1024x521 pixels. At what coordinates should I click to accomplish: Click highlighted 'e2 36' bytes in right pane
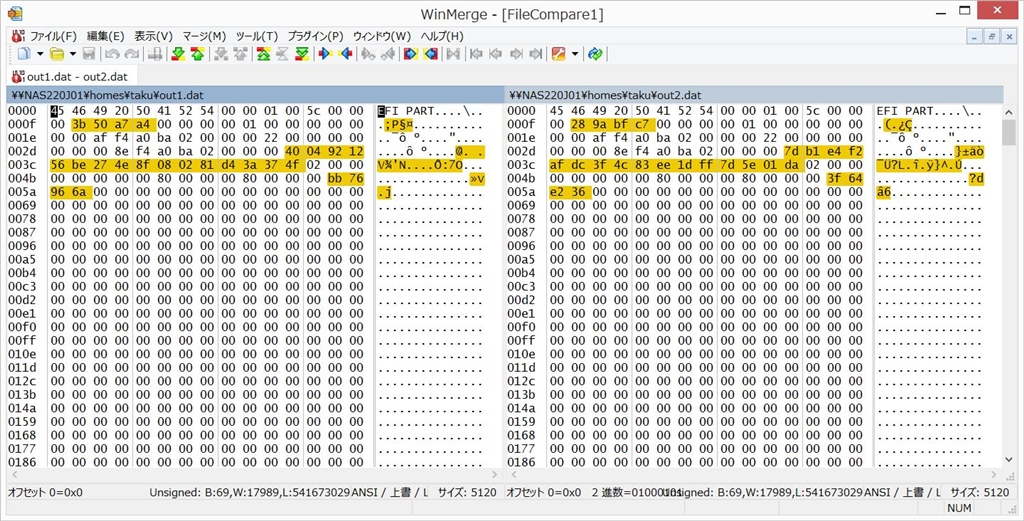[570, 192]
